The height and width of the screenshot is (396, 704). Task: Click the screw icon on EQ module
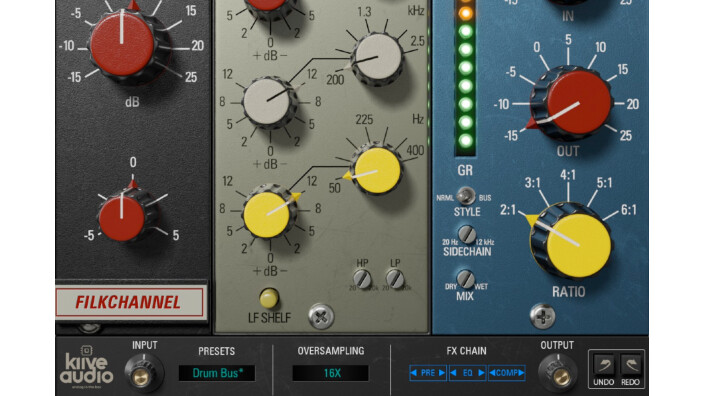click(x=321, y=317)
